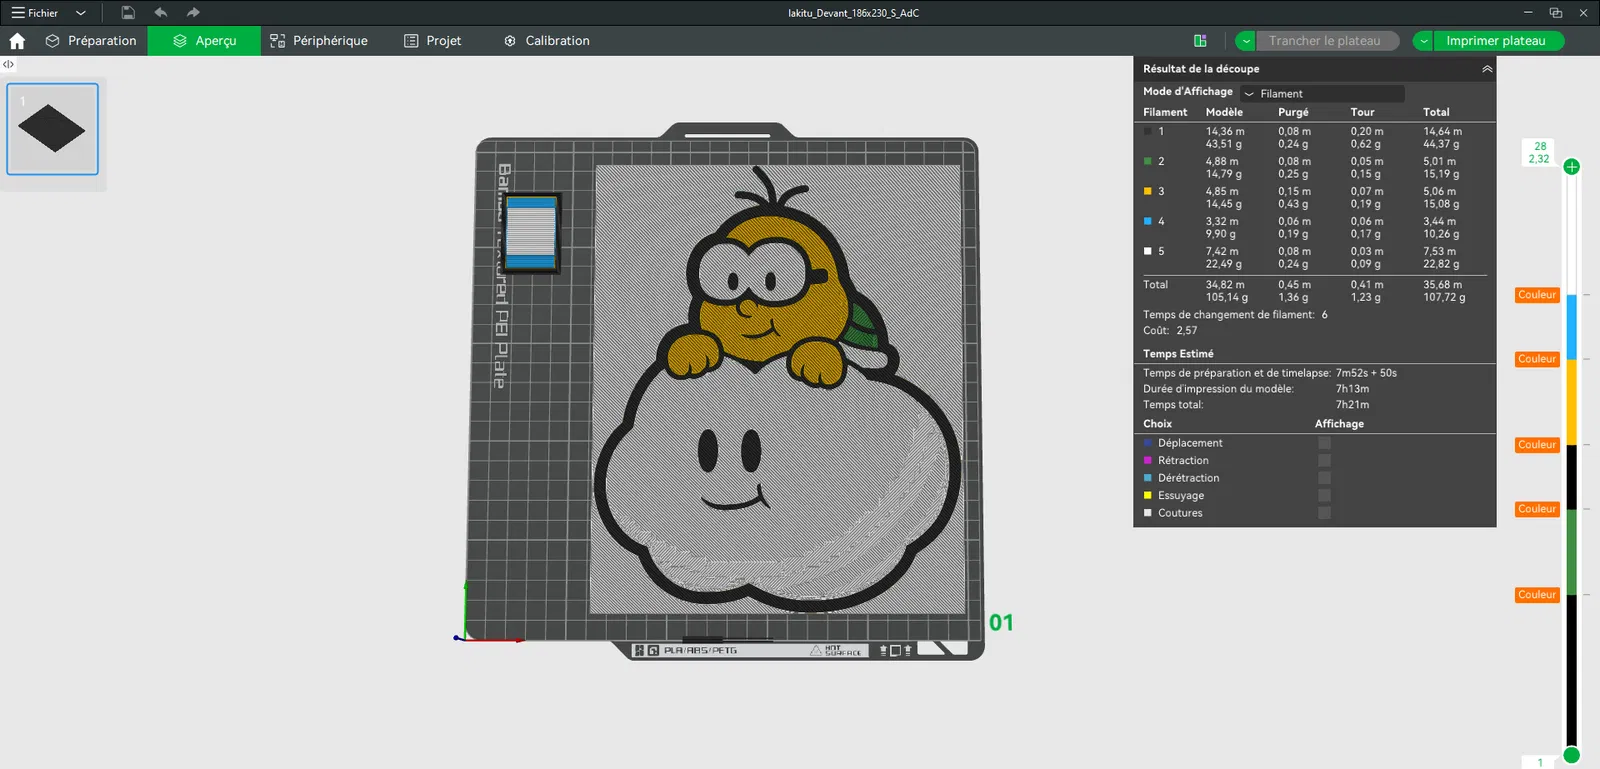Redo the last action
This screenshot has width=1600, height=769.
click(x=193, y=13)
